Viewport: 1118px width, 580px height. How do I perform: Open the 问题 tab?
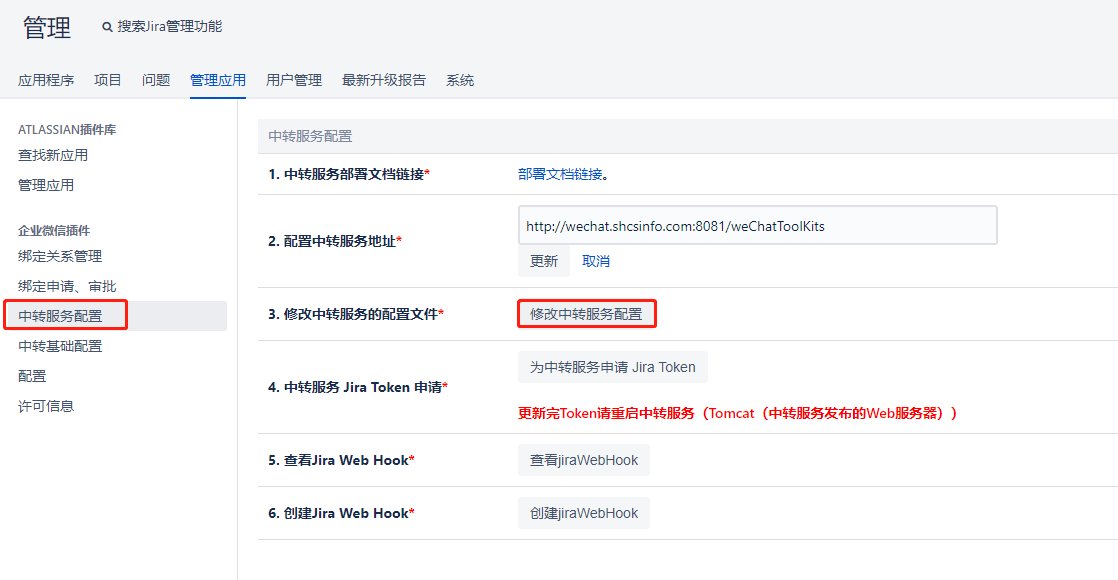click(156, 80)
